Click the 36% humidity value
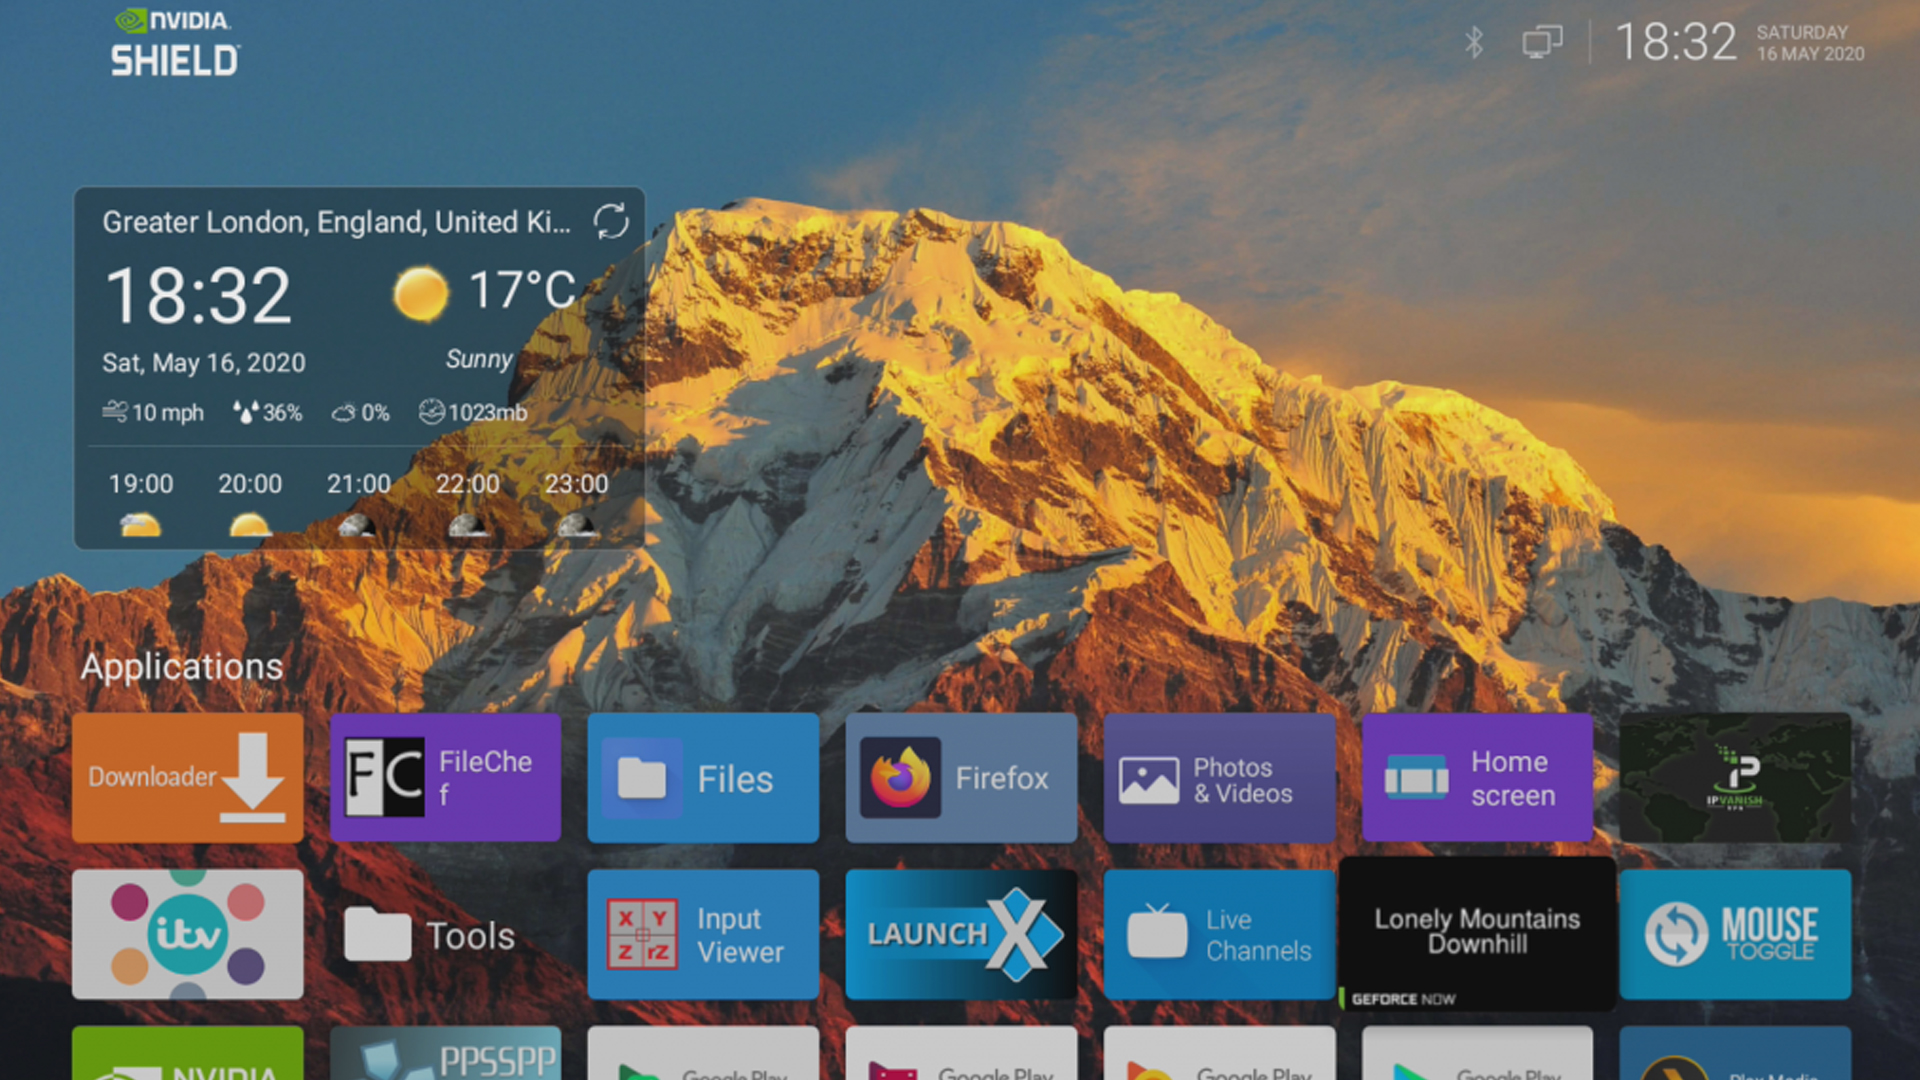Viewport: 1920px width, 1080px height. tap(268, 412)
